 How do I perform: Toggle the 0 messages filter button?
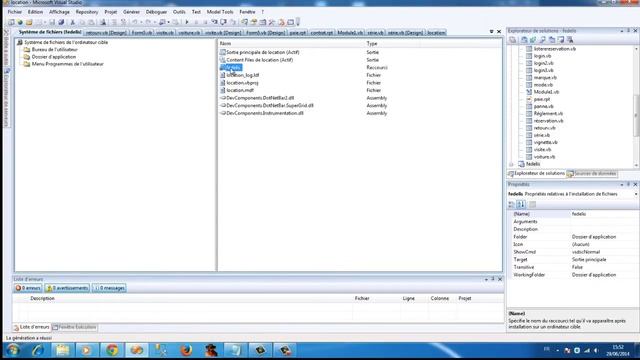coord(109,288)
